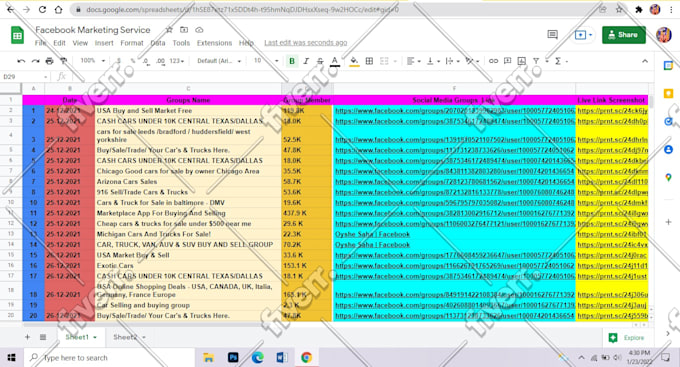The height and width of the screenshot is (367, 680).
Task: Open the Calendar side panel icon
Action: 668,66
